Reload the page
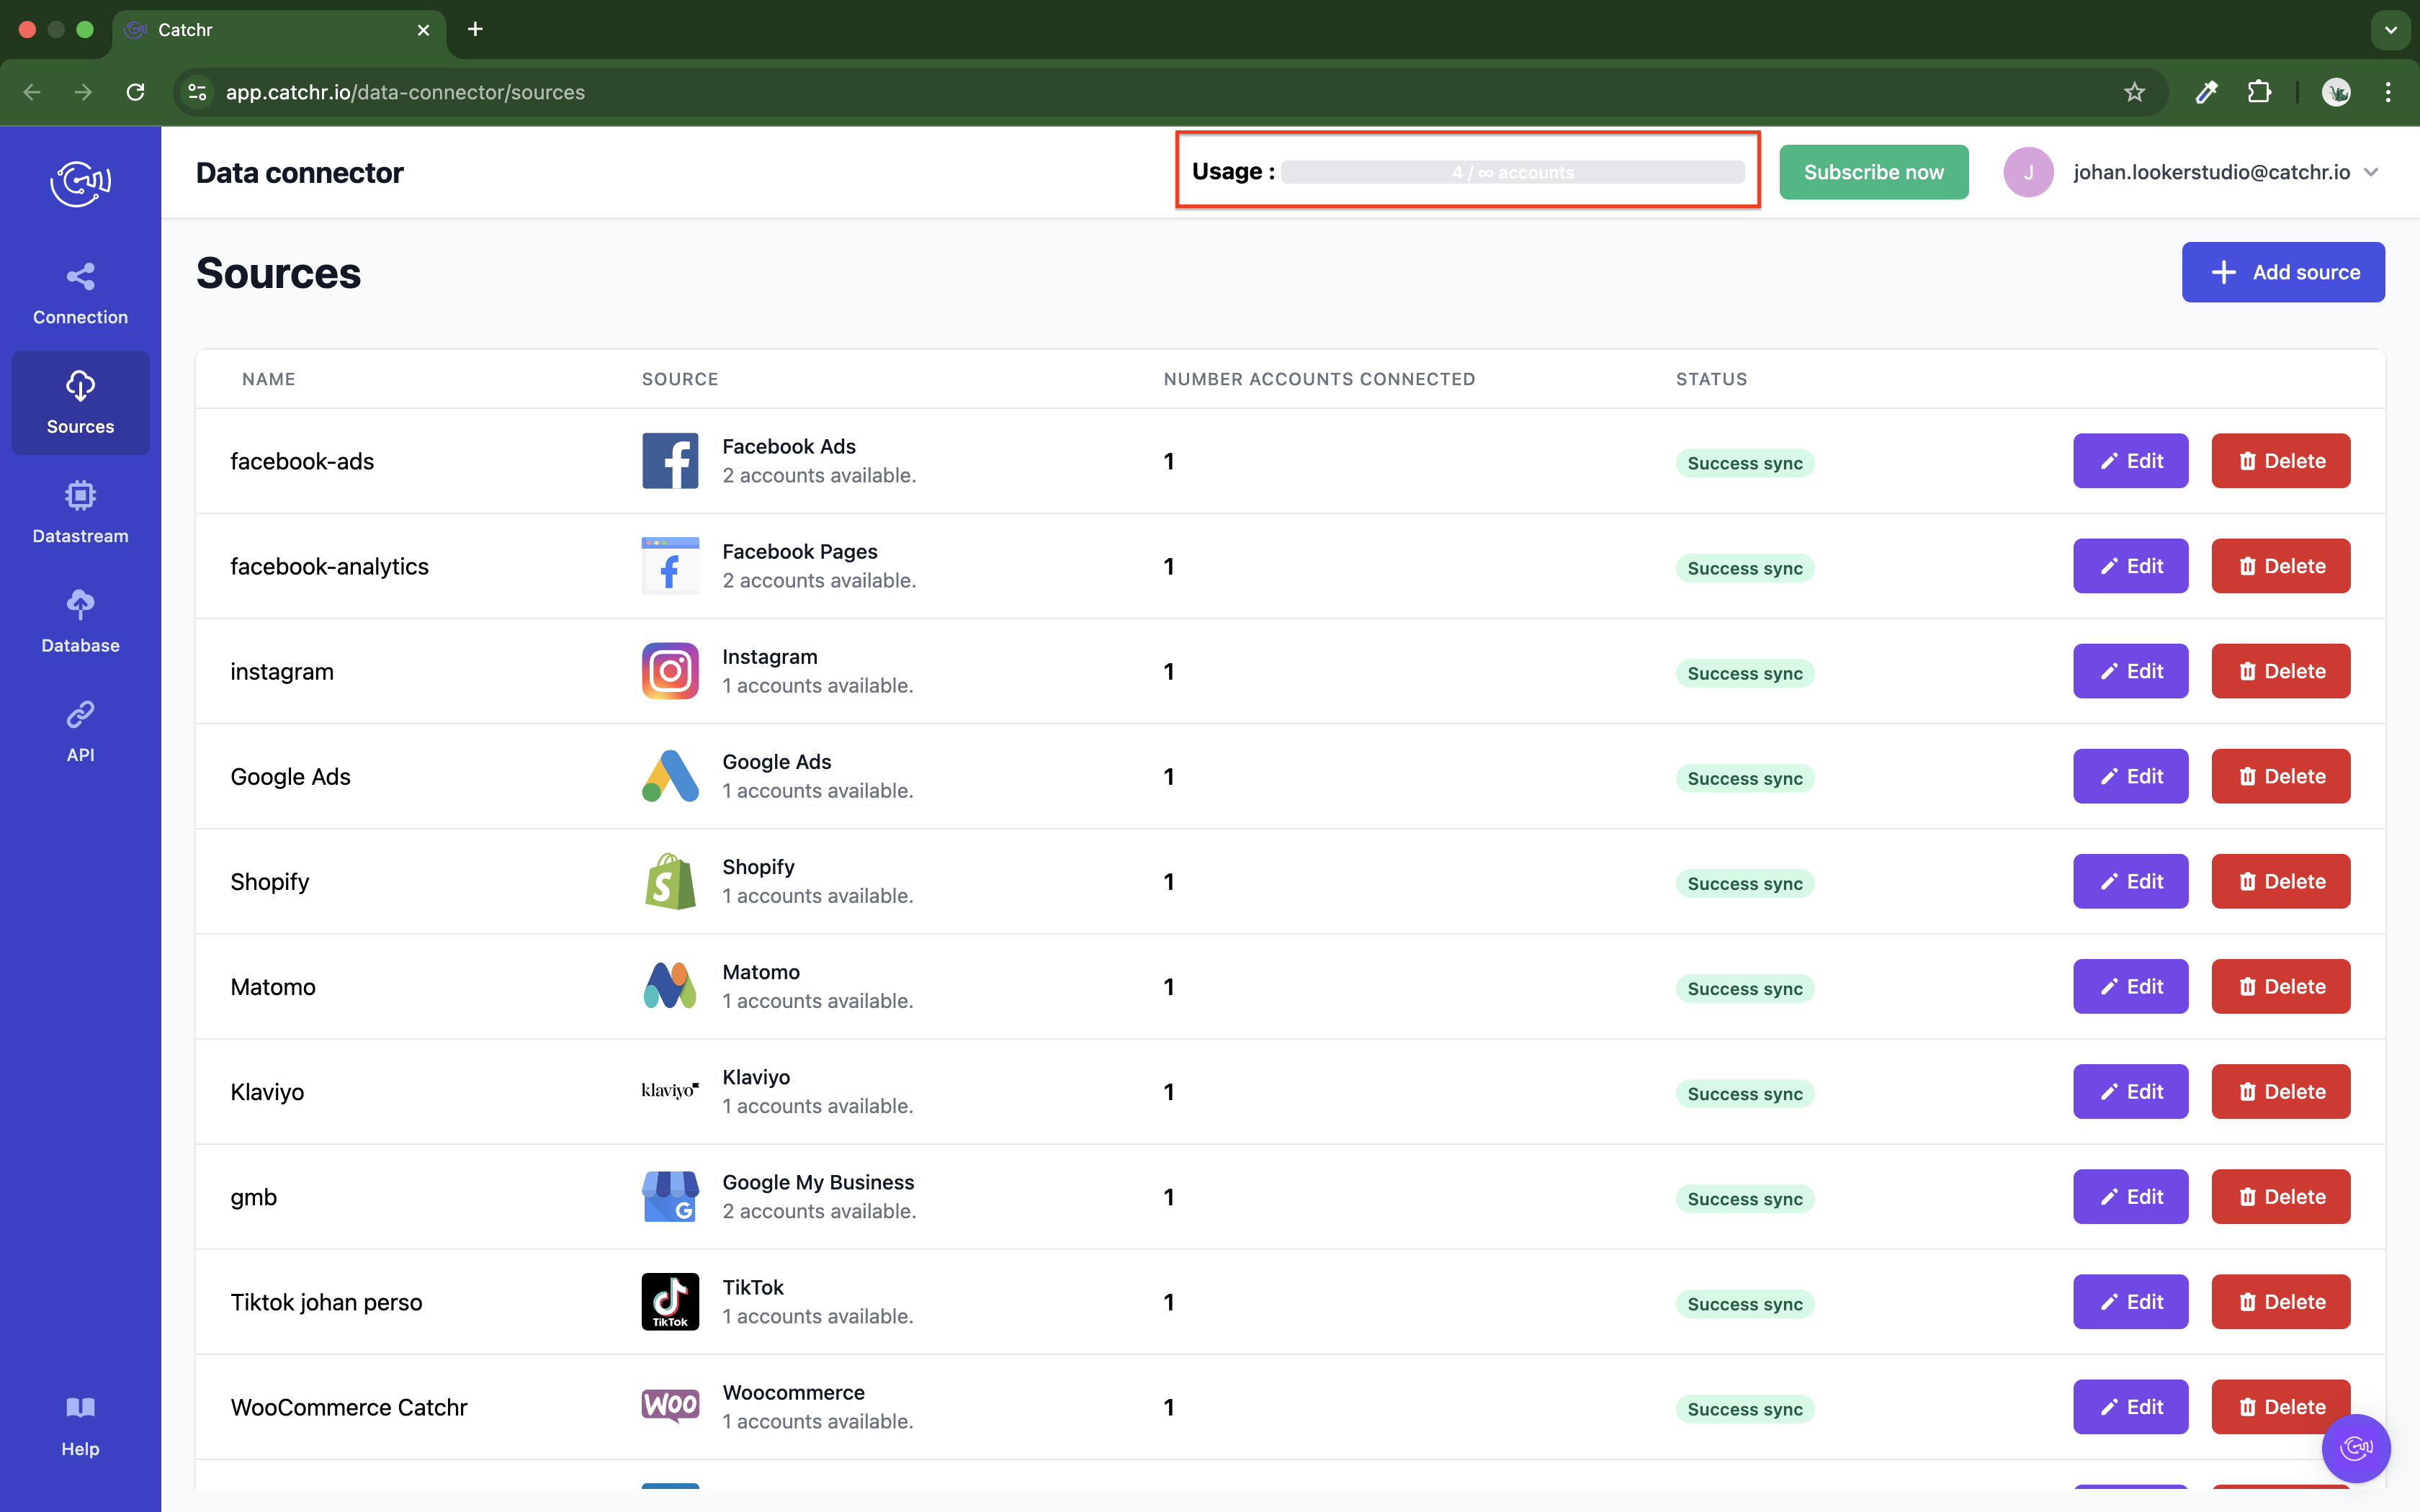Viewport: 2420px width, 1512px height. point(136,92)
